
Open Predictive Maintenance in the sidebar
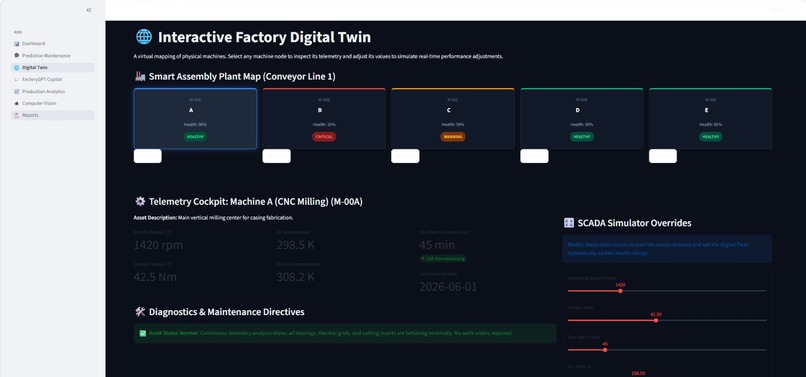click(53, 56)
